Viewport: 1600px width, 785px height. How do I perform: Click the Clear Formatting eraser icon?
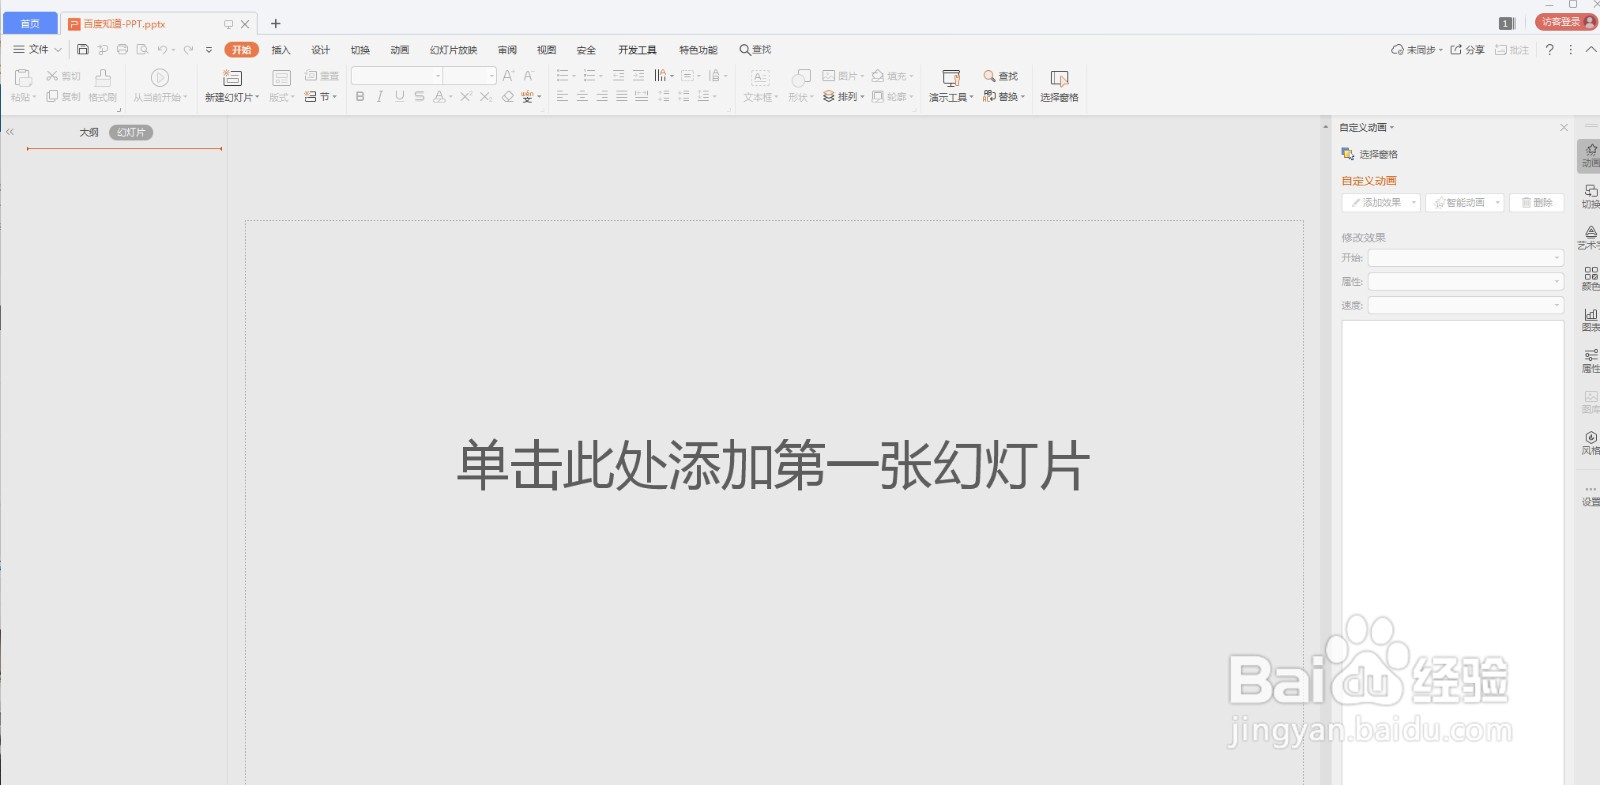[508, 97]
